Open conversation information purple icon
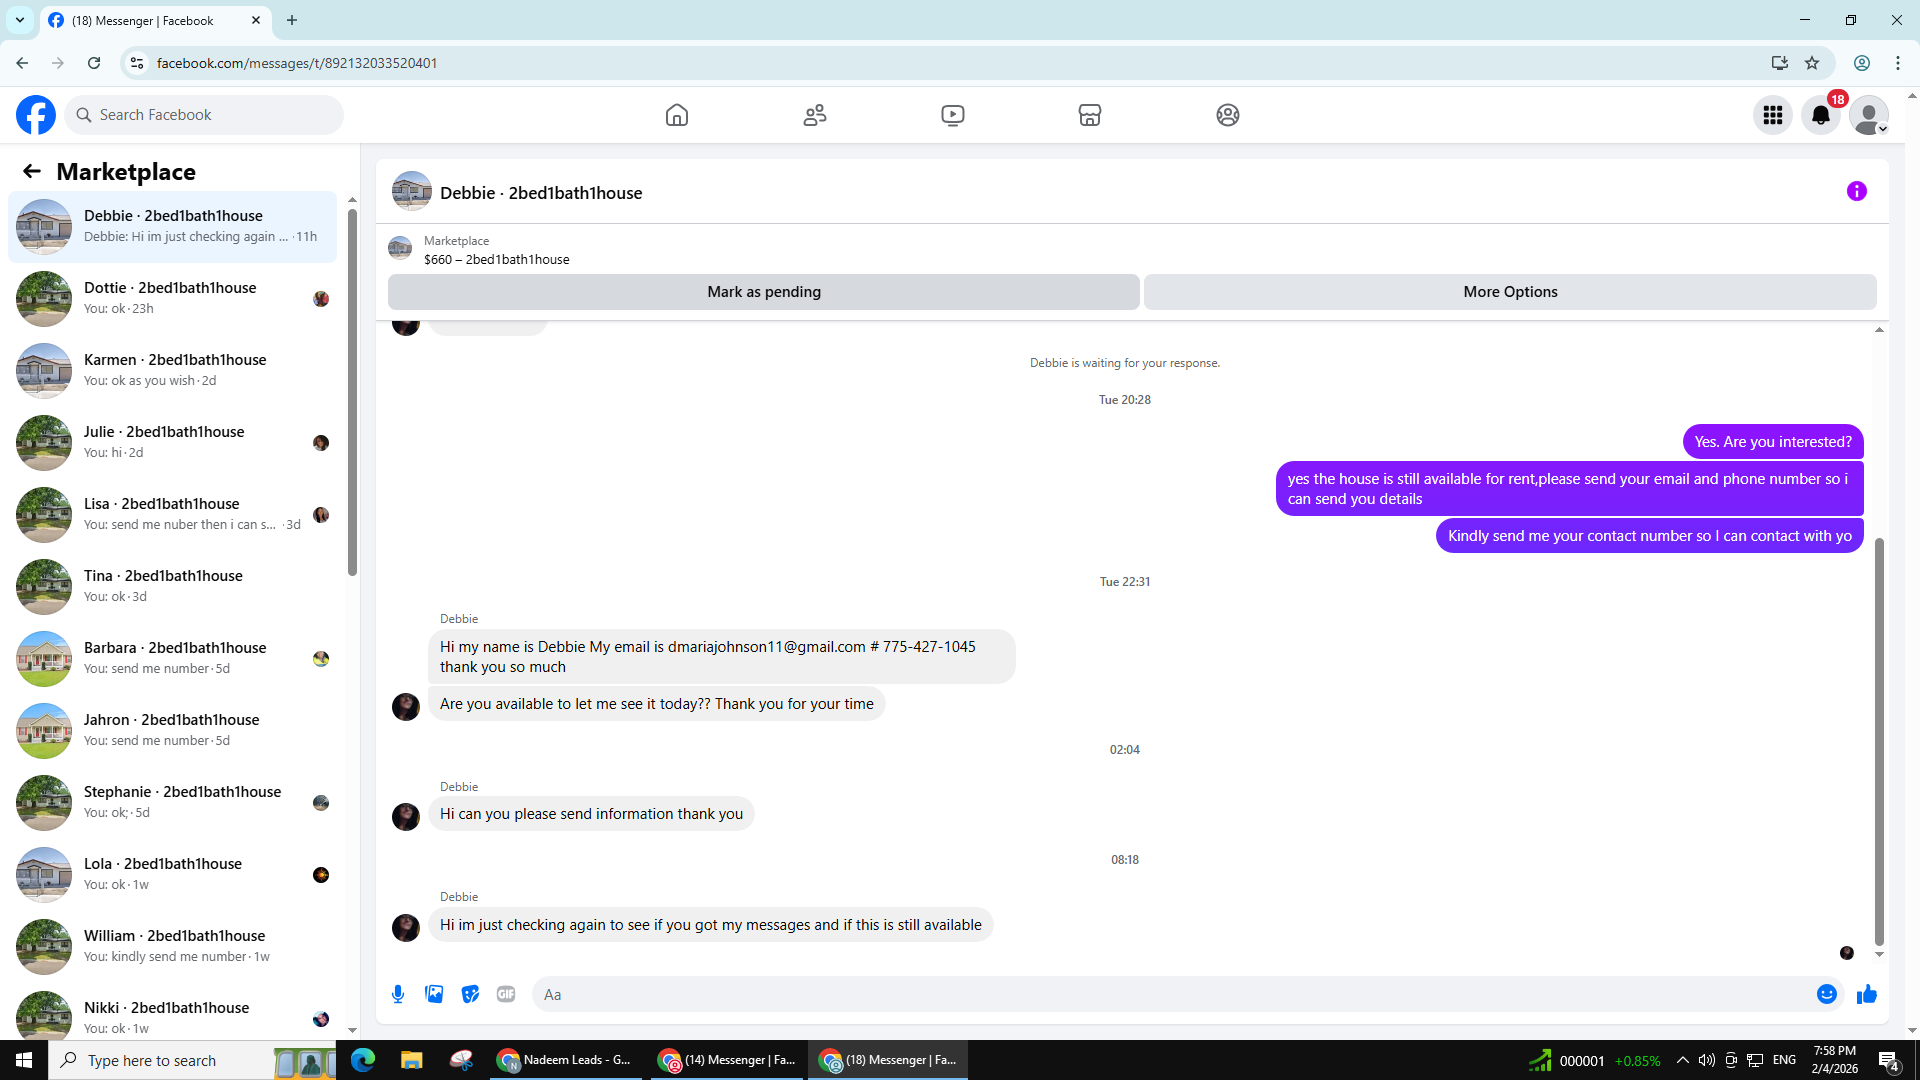The width and height of the screenshot is (1920, 1080). pyautogui.click(x=1856, y=191)
